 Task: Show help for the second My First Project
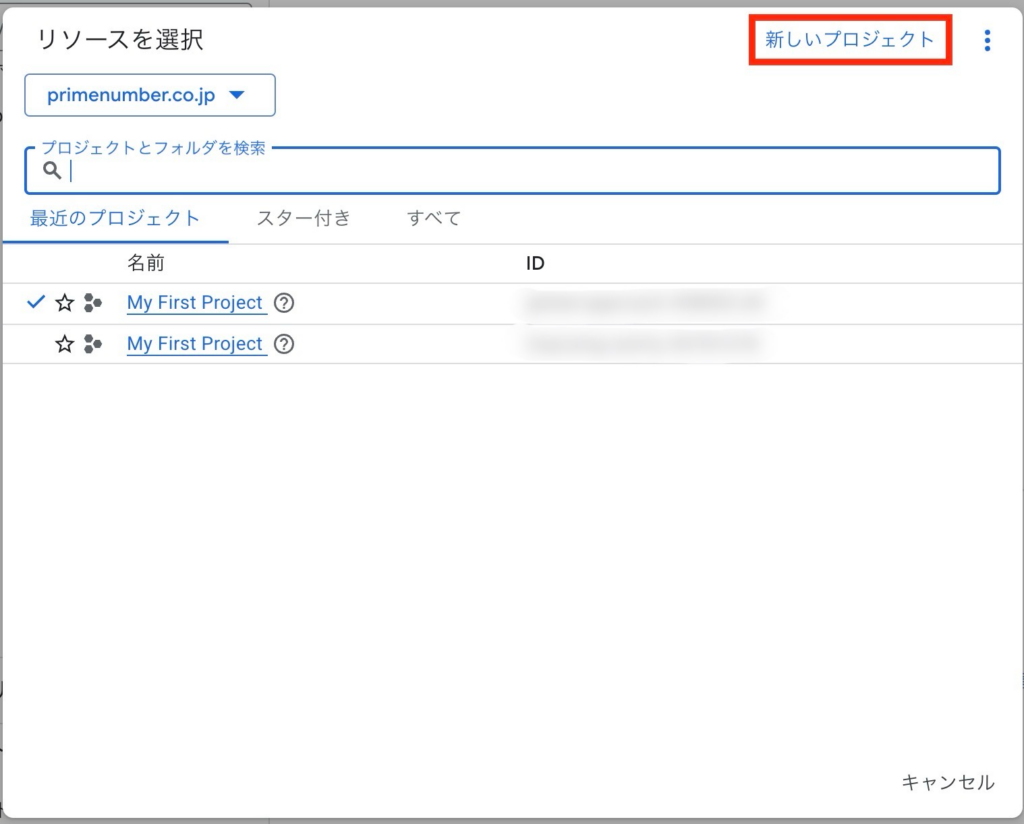284,344
